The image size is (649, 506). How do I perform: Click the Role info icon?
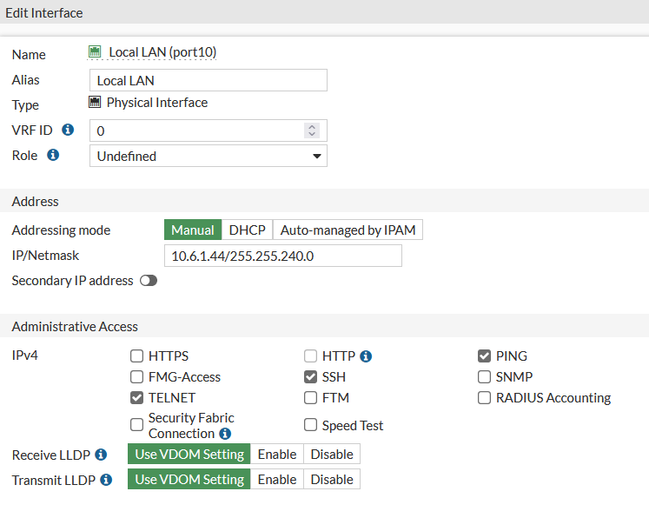(x=53, y=155)
